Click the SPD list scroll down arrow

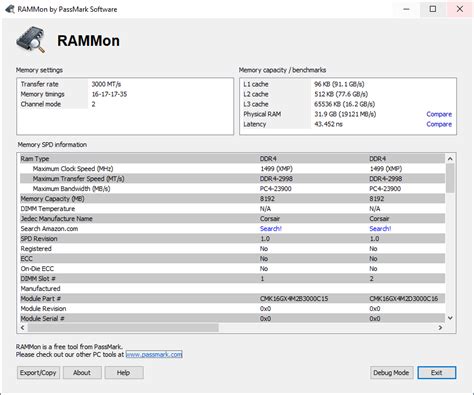coord(450,318)
